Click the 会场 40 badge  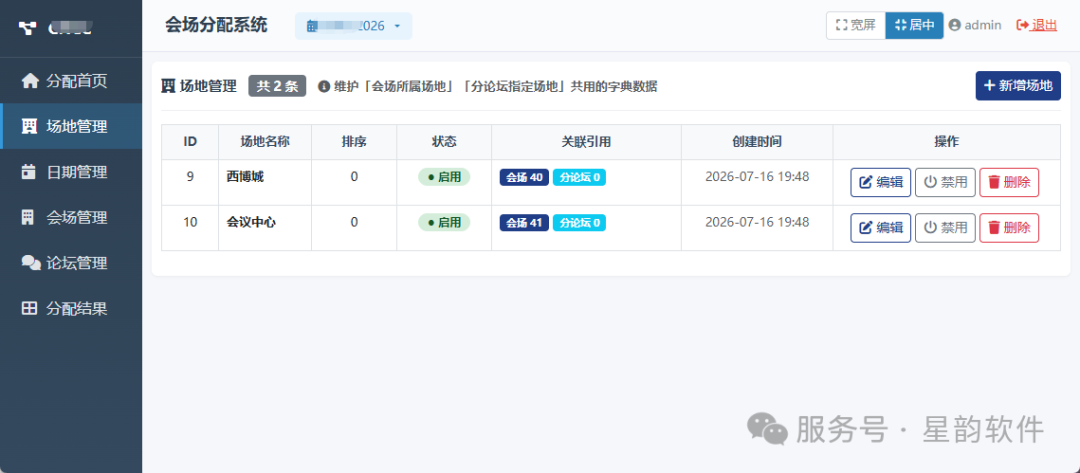[524, 178]
